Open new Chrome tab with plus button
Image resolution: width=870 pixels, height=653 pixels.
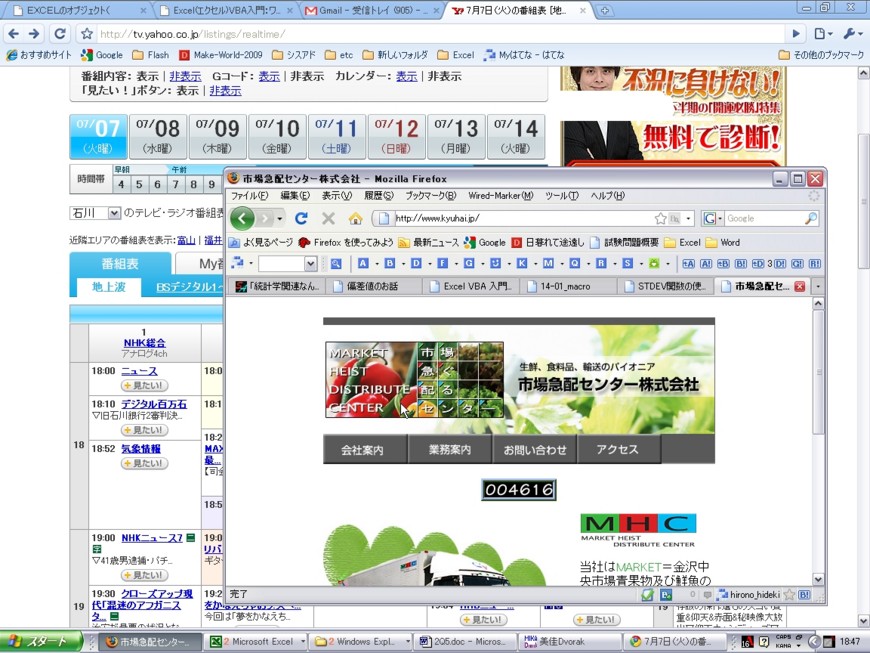pos(605,10)
